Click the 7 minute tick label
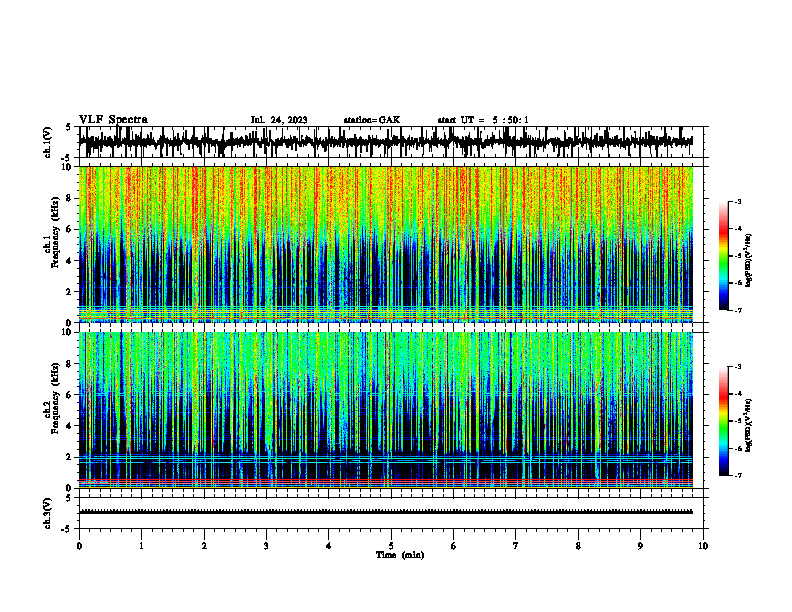 516,546
